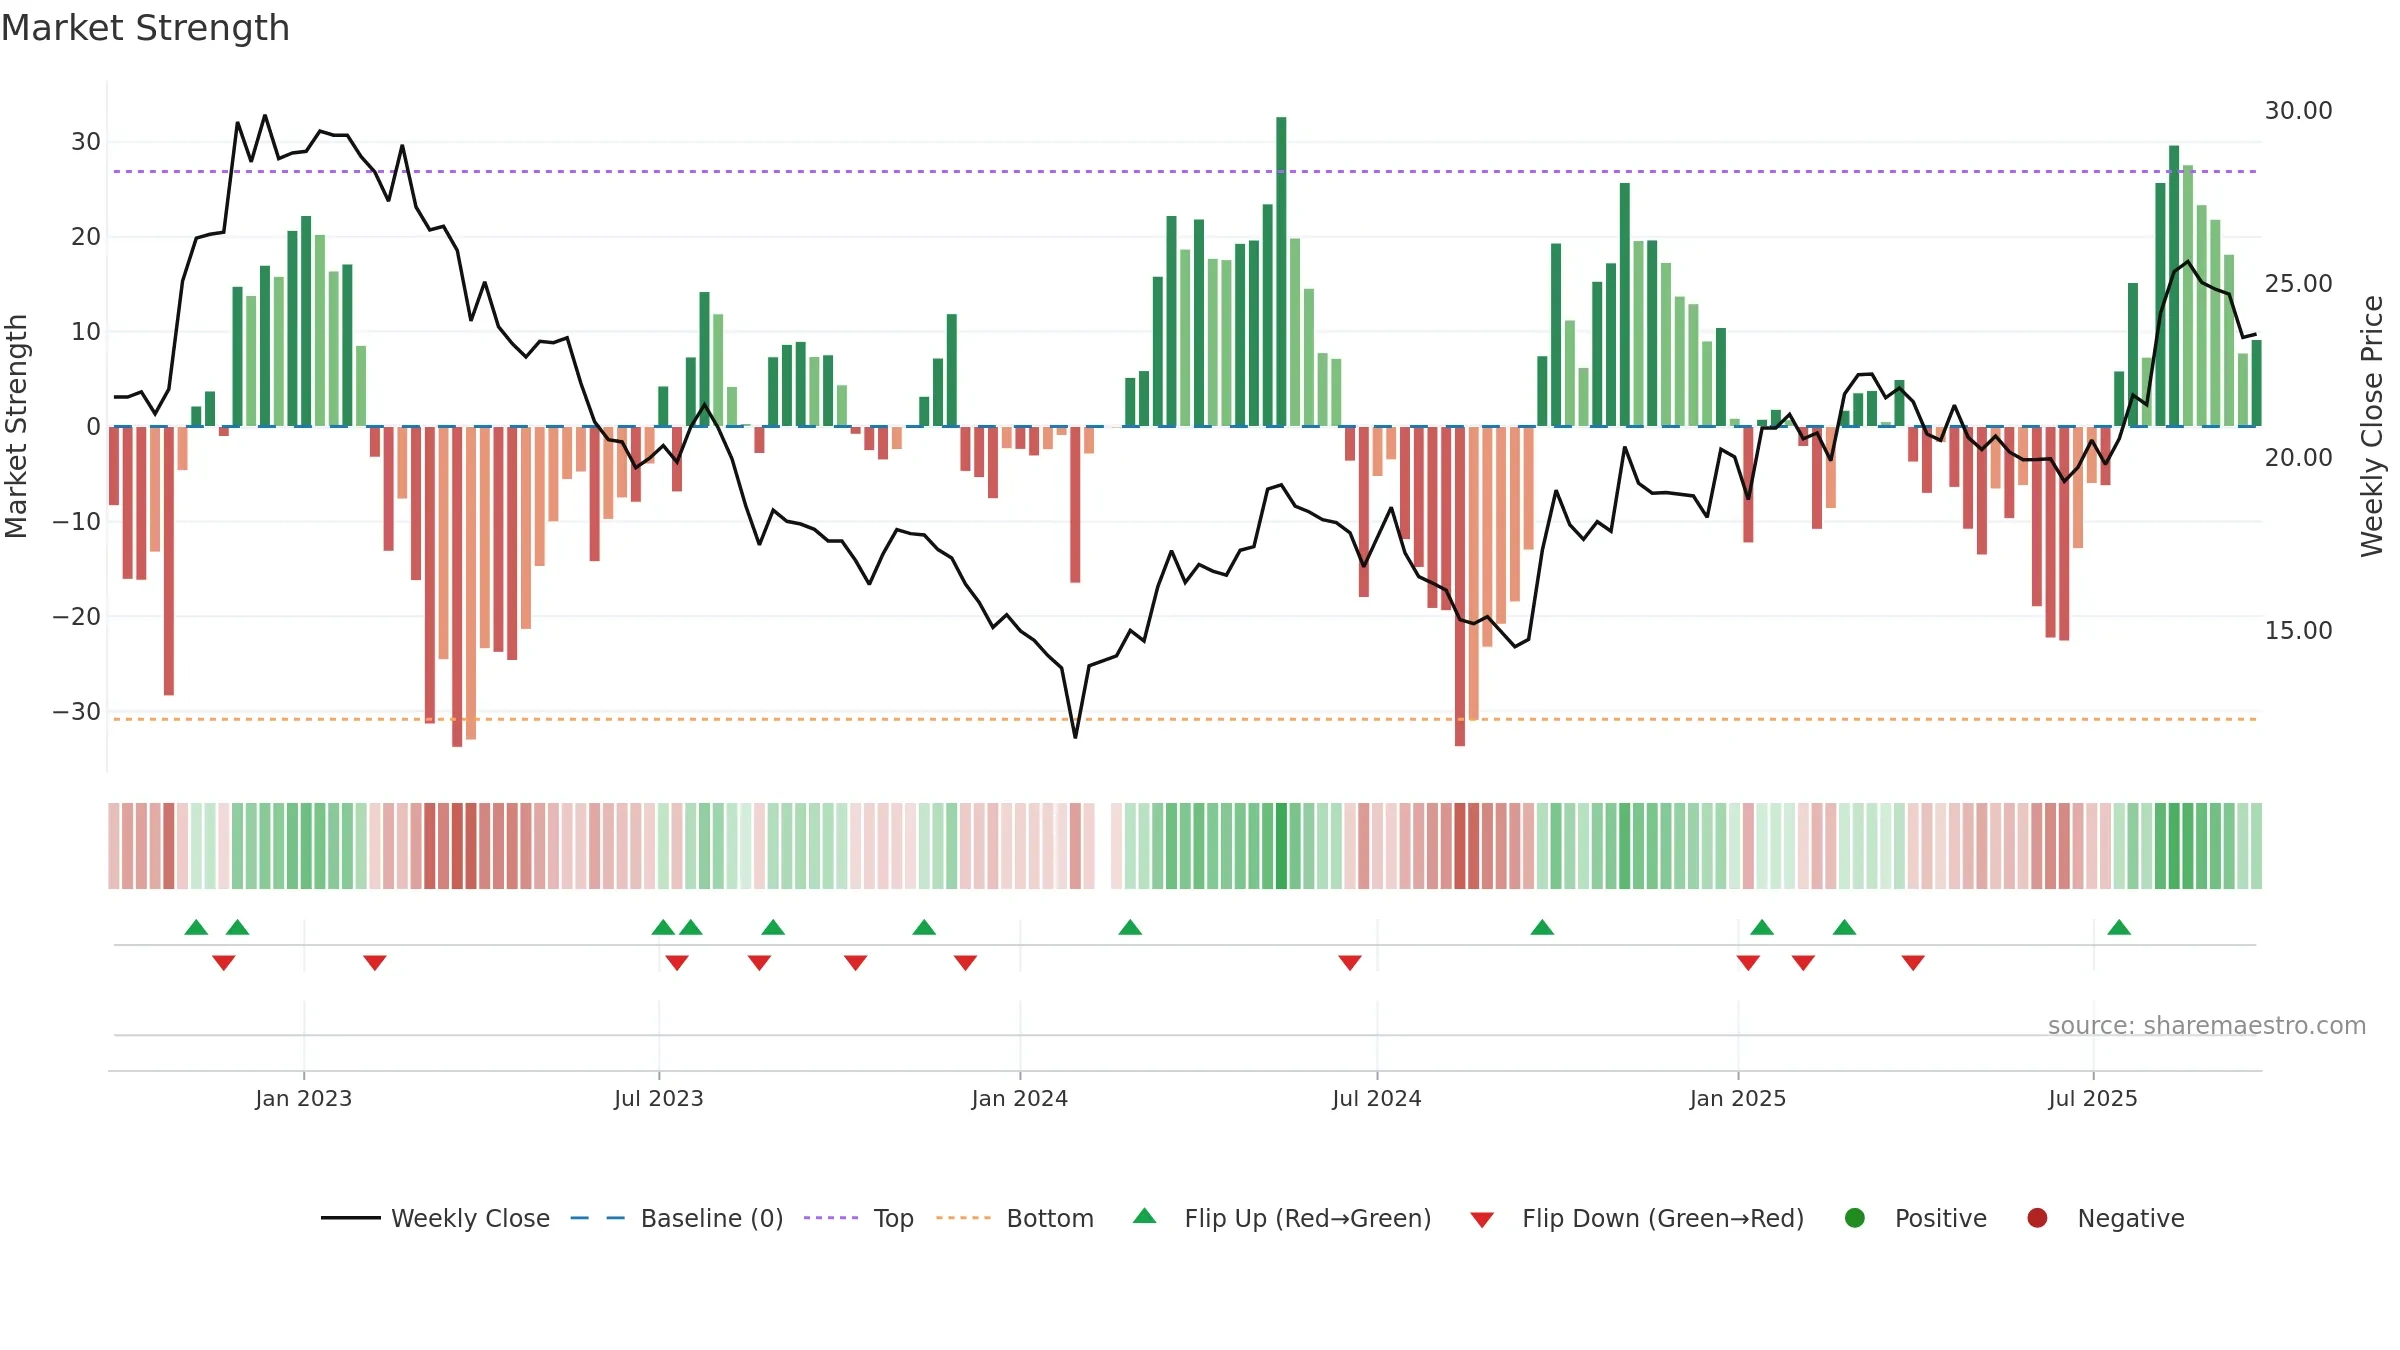2400x1350 pixels.
Task: Toggle the 'Flip Up (Red→Green)' legend label
Action: pyautogui.click(x=1308, y=1218)
